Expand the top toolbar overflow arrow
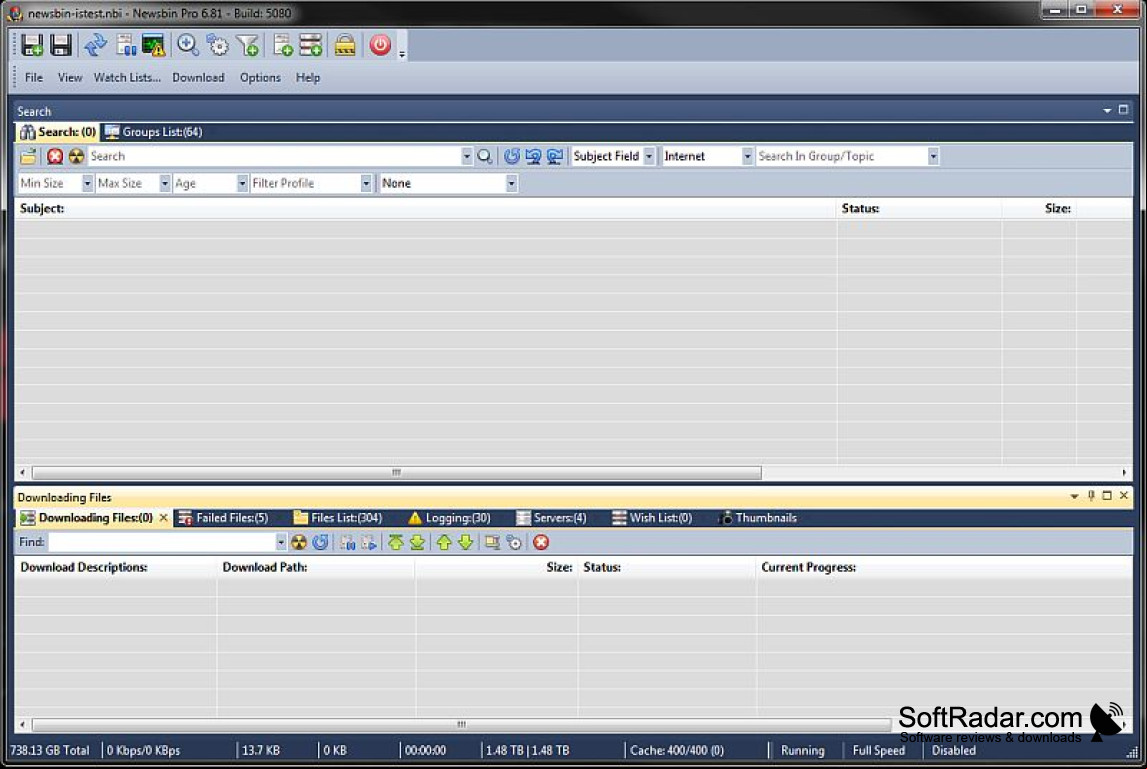 [x=402, y=53]
